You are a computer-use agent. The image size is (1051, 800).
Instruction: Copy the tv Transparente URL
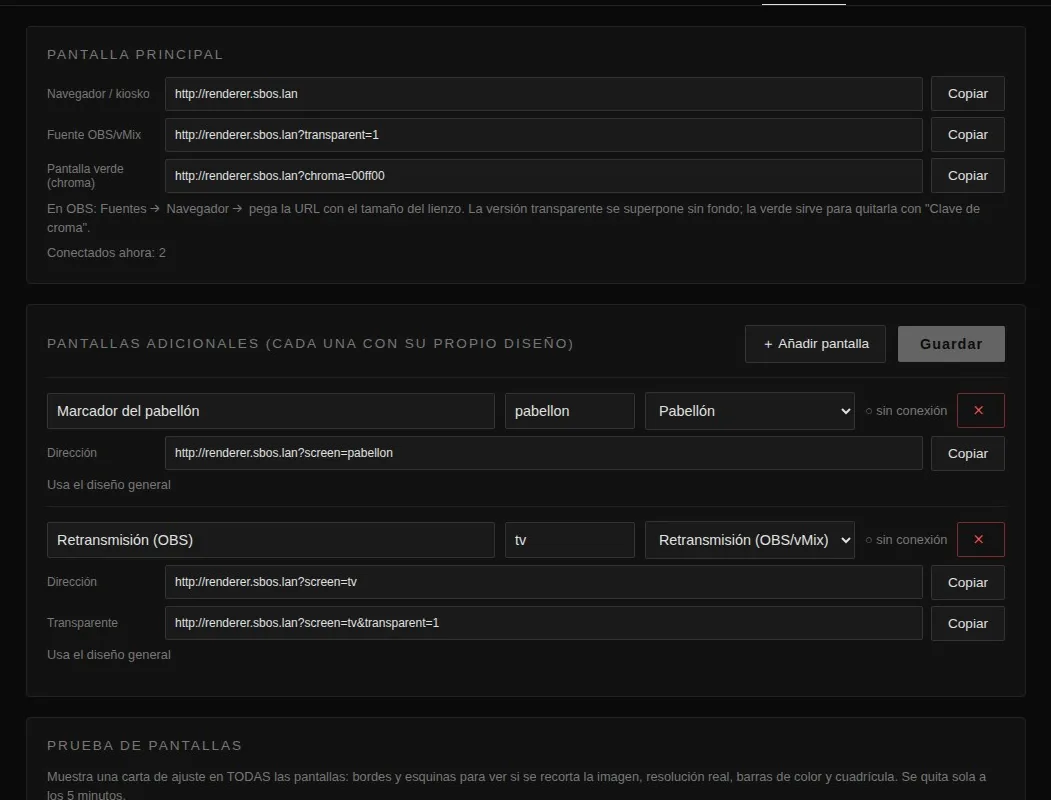(x=967, y=624)
